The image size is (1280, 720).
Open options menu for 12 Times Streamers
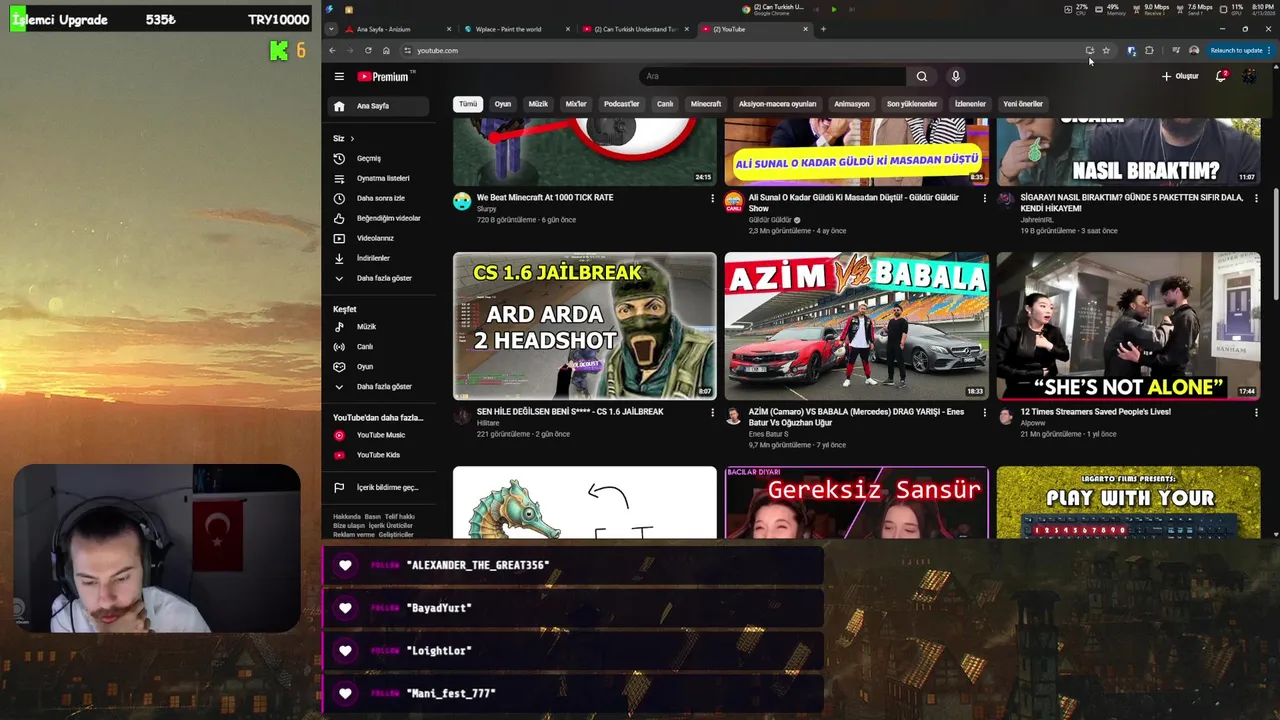(1257, 413)
